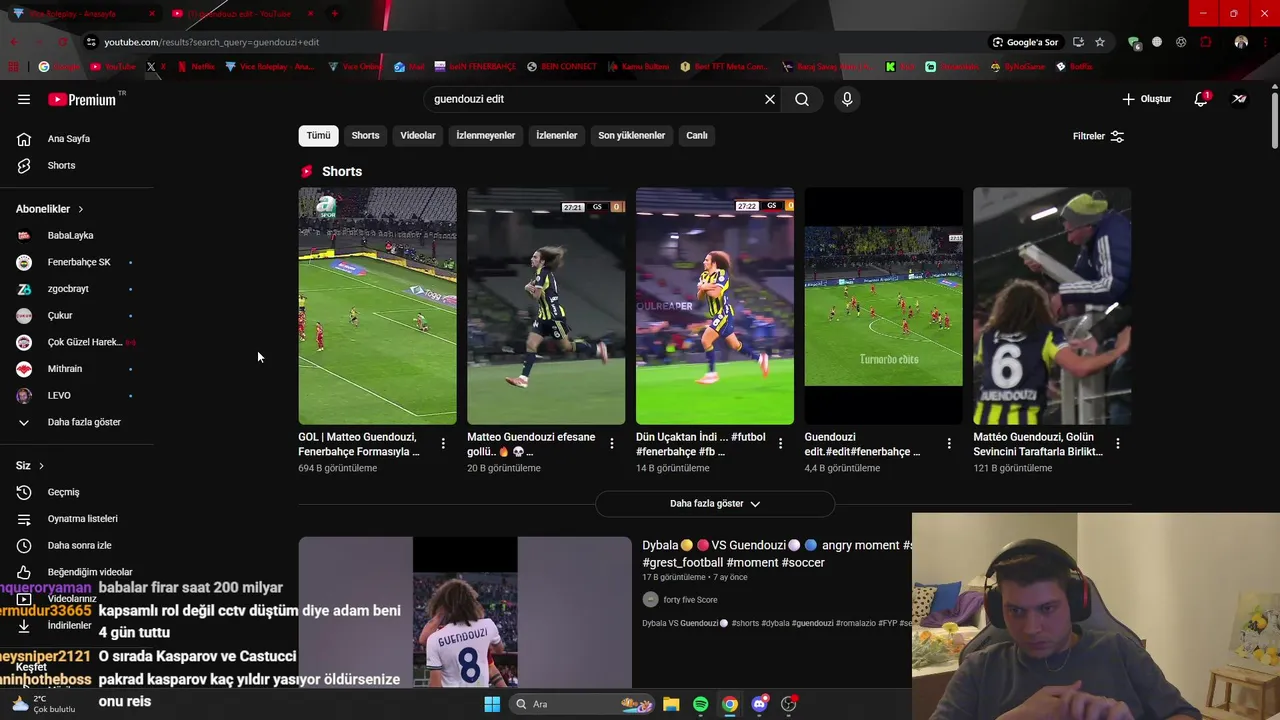Open the Fenerbahçe SK subscription channel
This screenshot has height=720, width=1280.
(78, 262)
